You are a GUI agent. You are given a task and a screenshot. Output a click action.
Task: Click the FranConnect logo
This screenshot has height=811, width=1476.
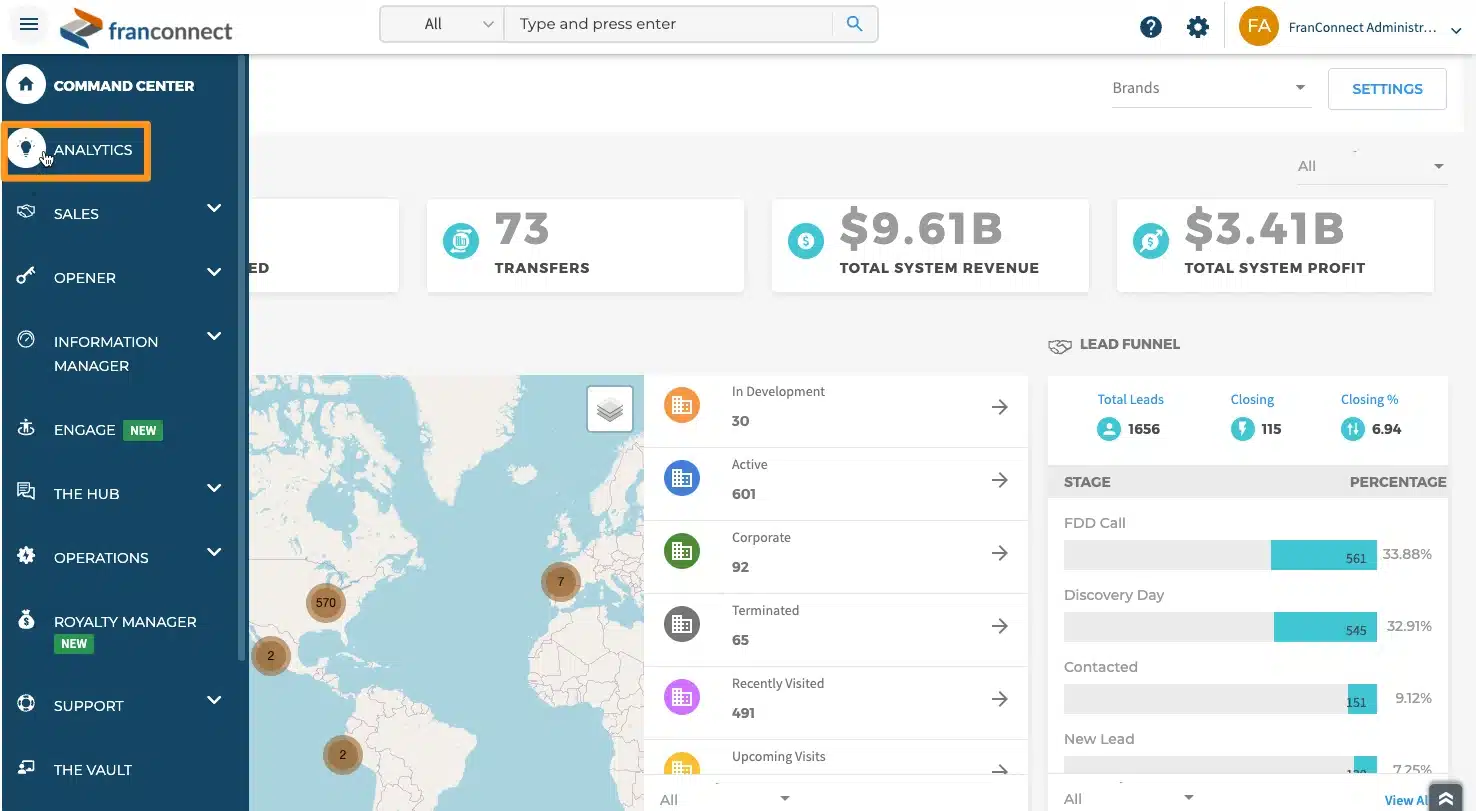coord(146,28)
